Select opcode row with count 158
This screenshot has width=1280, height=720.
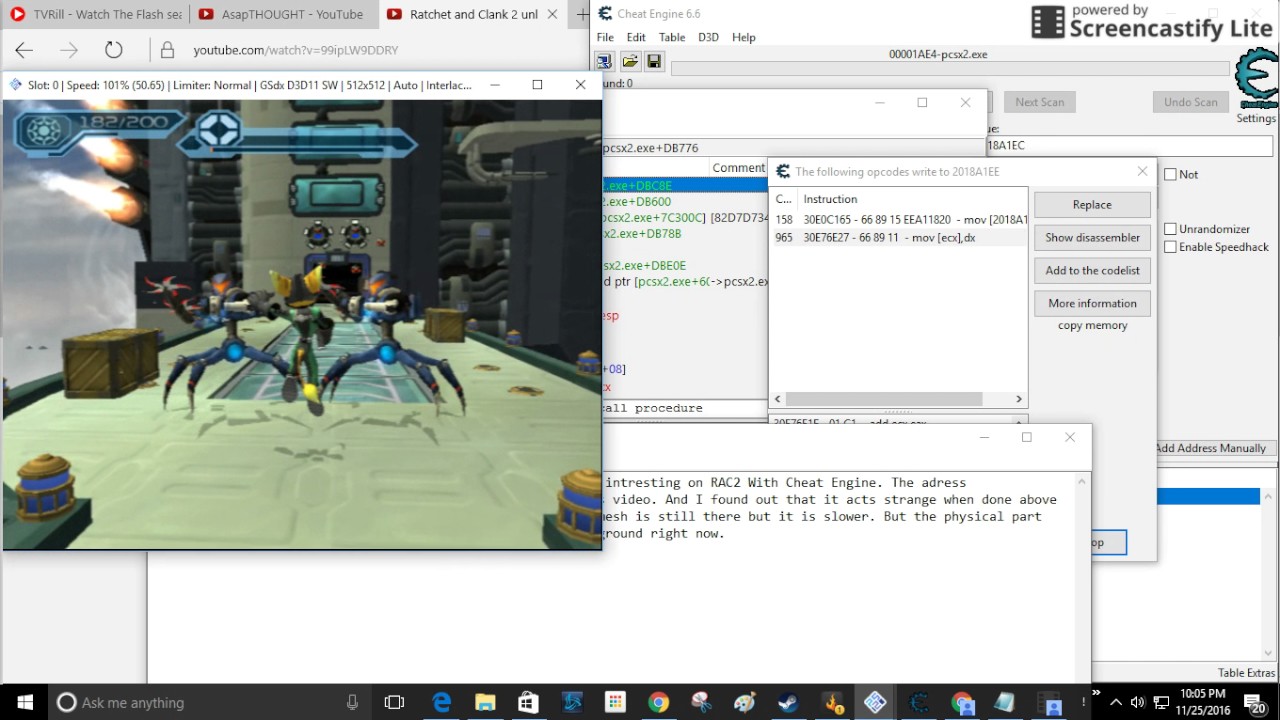coord(900,220)
